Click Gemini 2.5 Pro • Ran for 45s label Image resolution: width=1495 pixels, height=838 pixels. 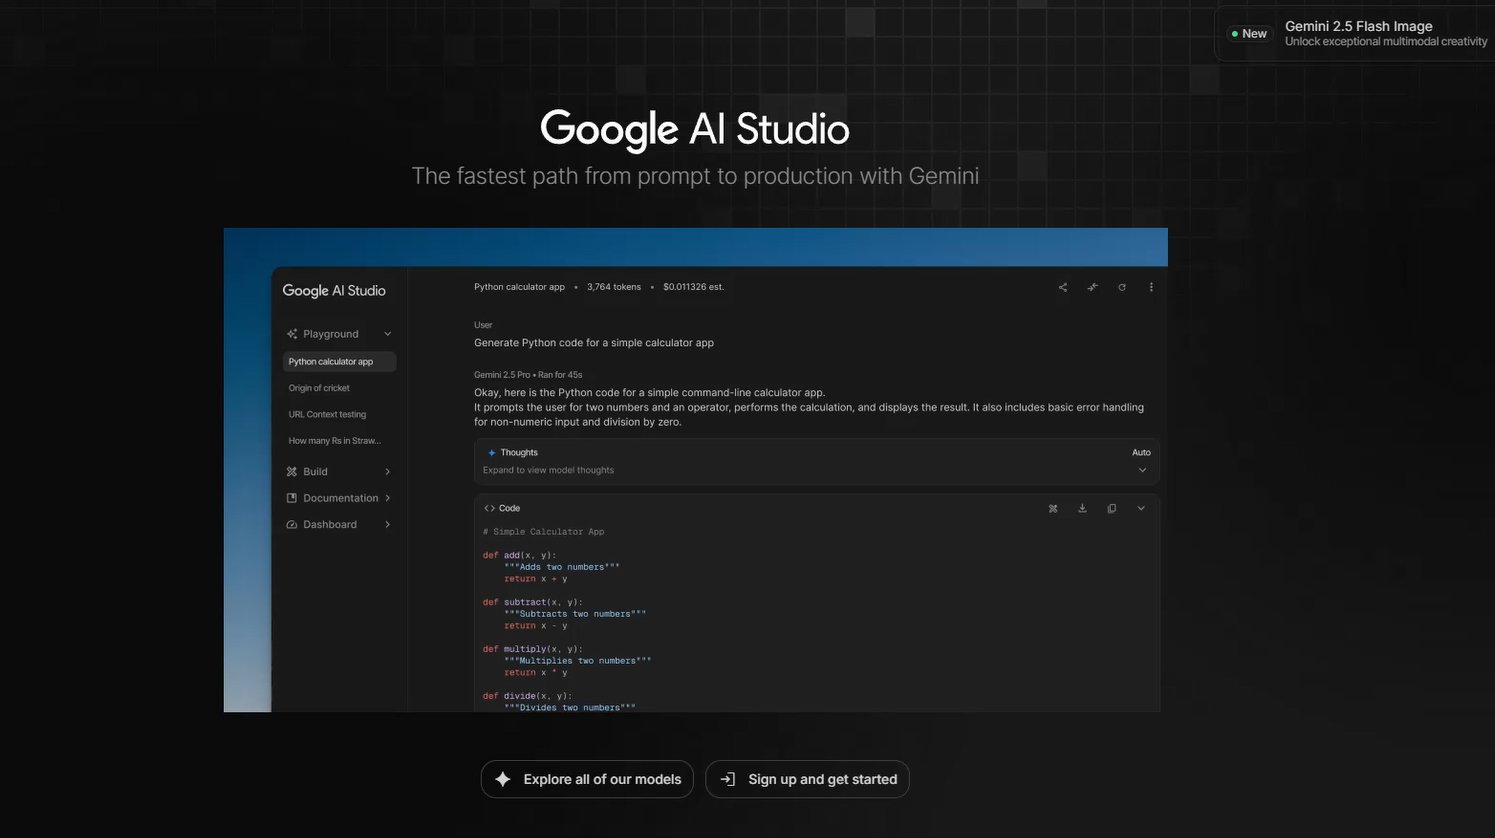pos(528,375)
